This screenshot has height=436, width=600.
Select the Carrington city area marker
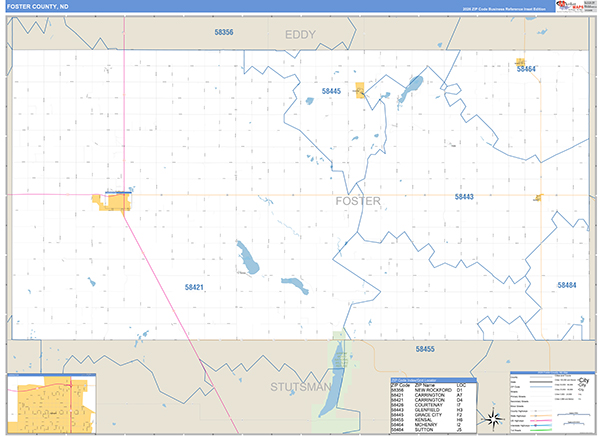tap(111, 202)
